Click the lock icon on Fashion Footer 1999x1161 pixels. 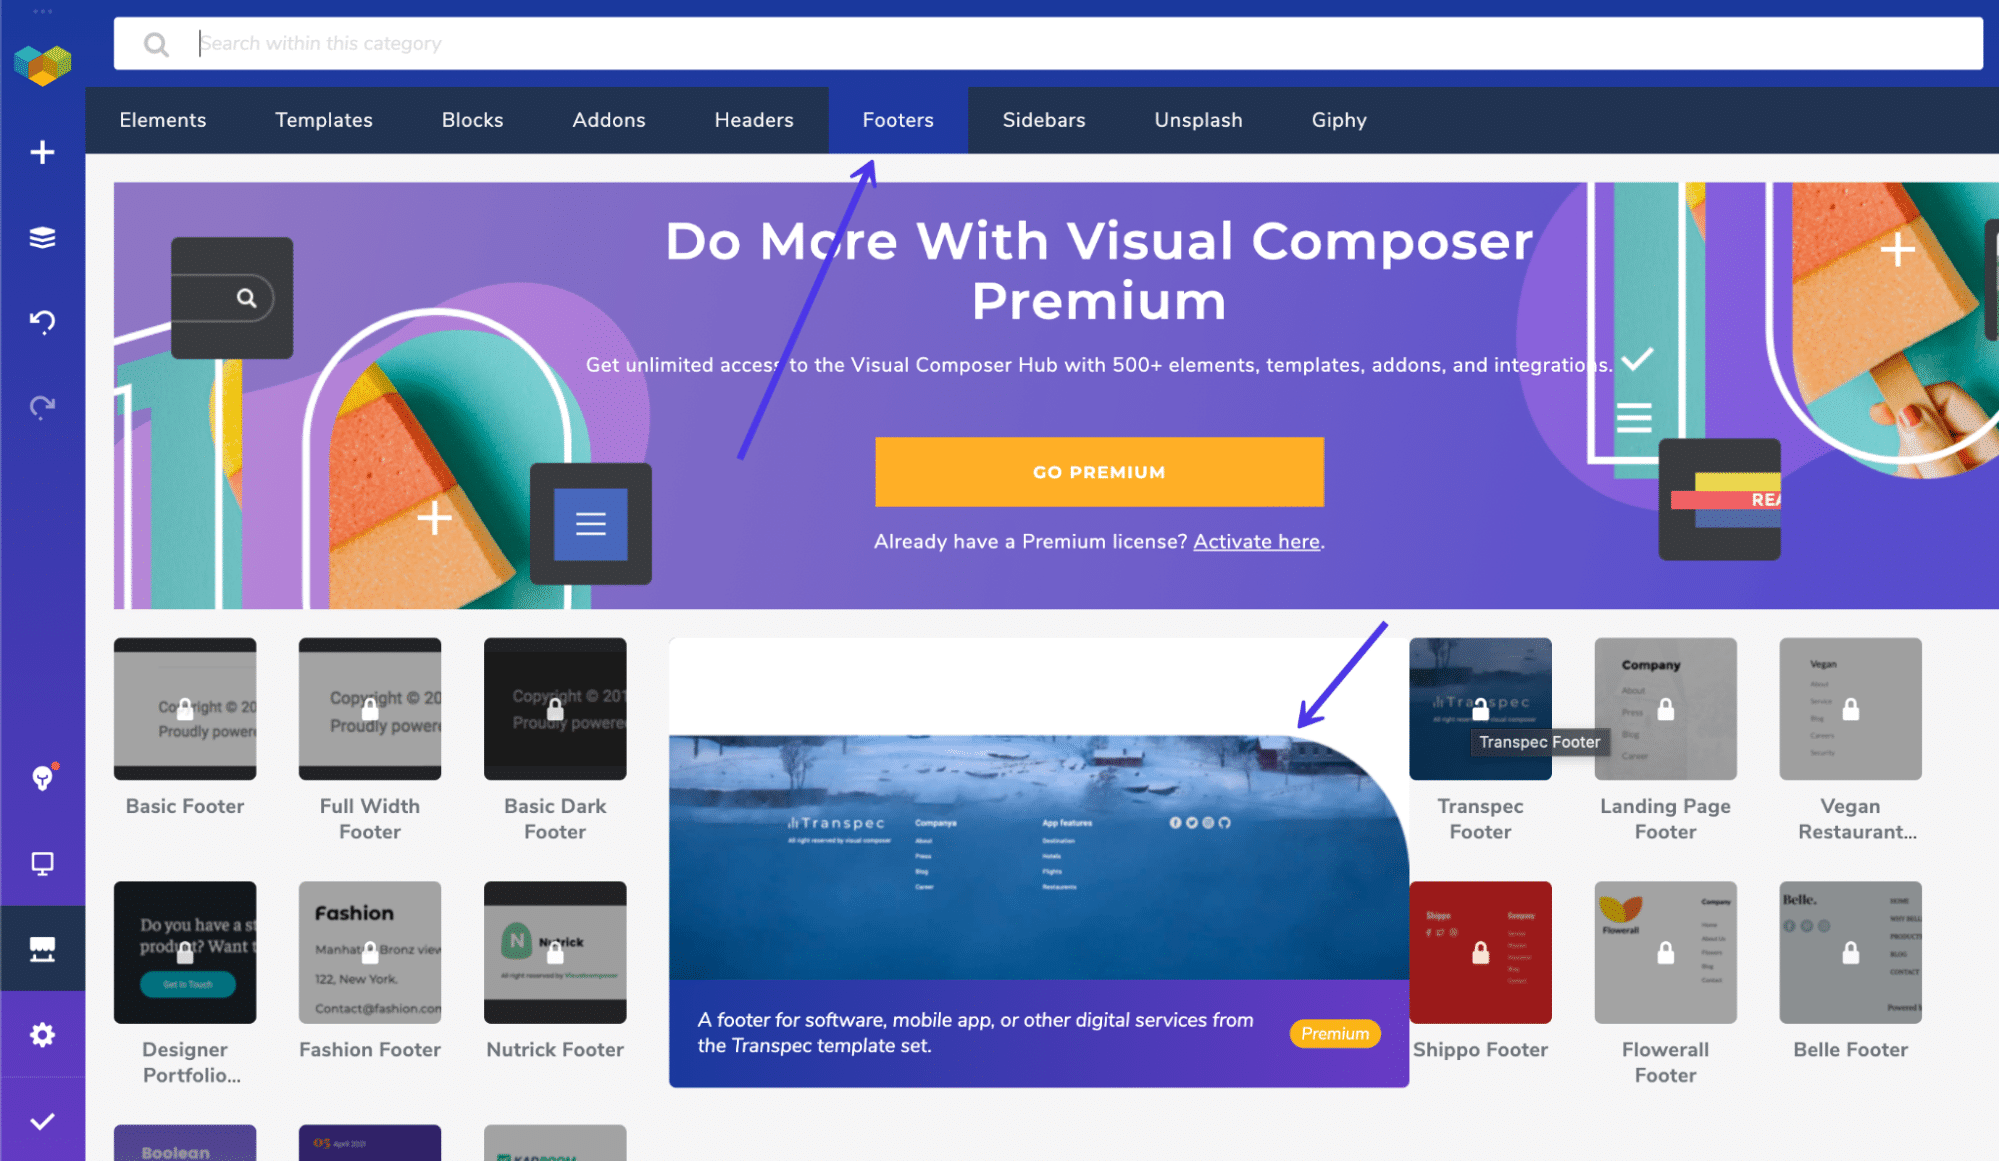(370, 953)
